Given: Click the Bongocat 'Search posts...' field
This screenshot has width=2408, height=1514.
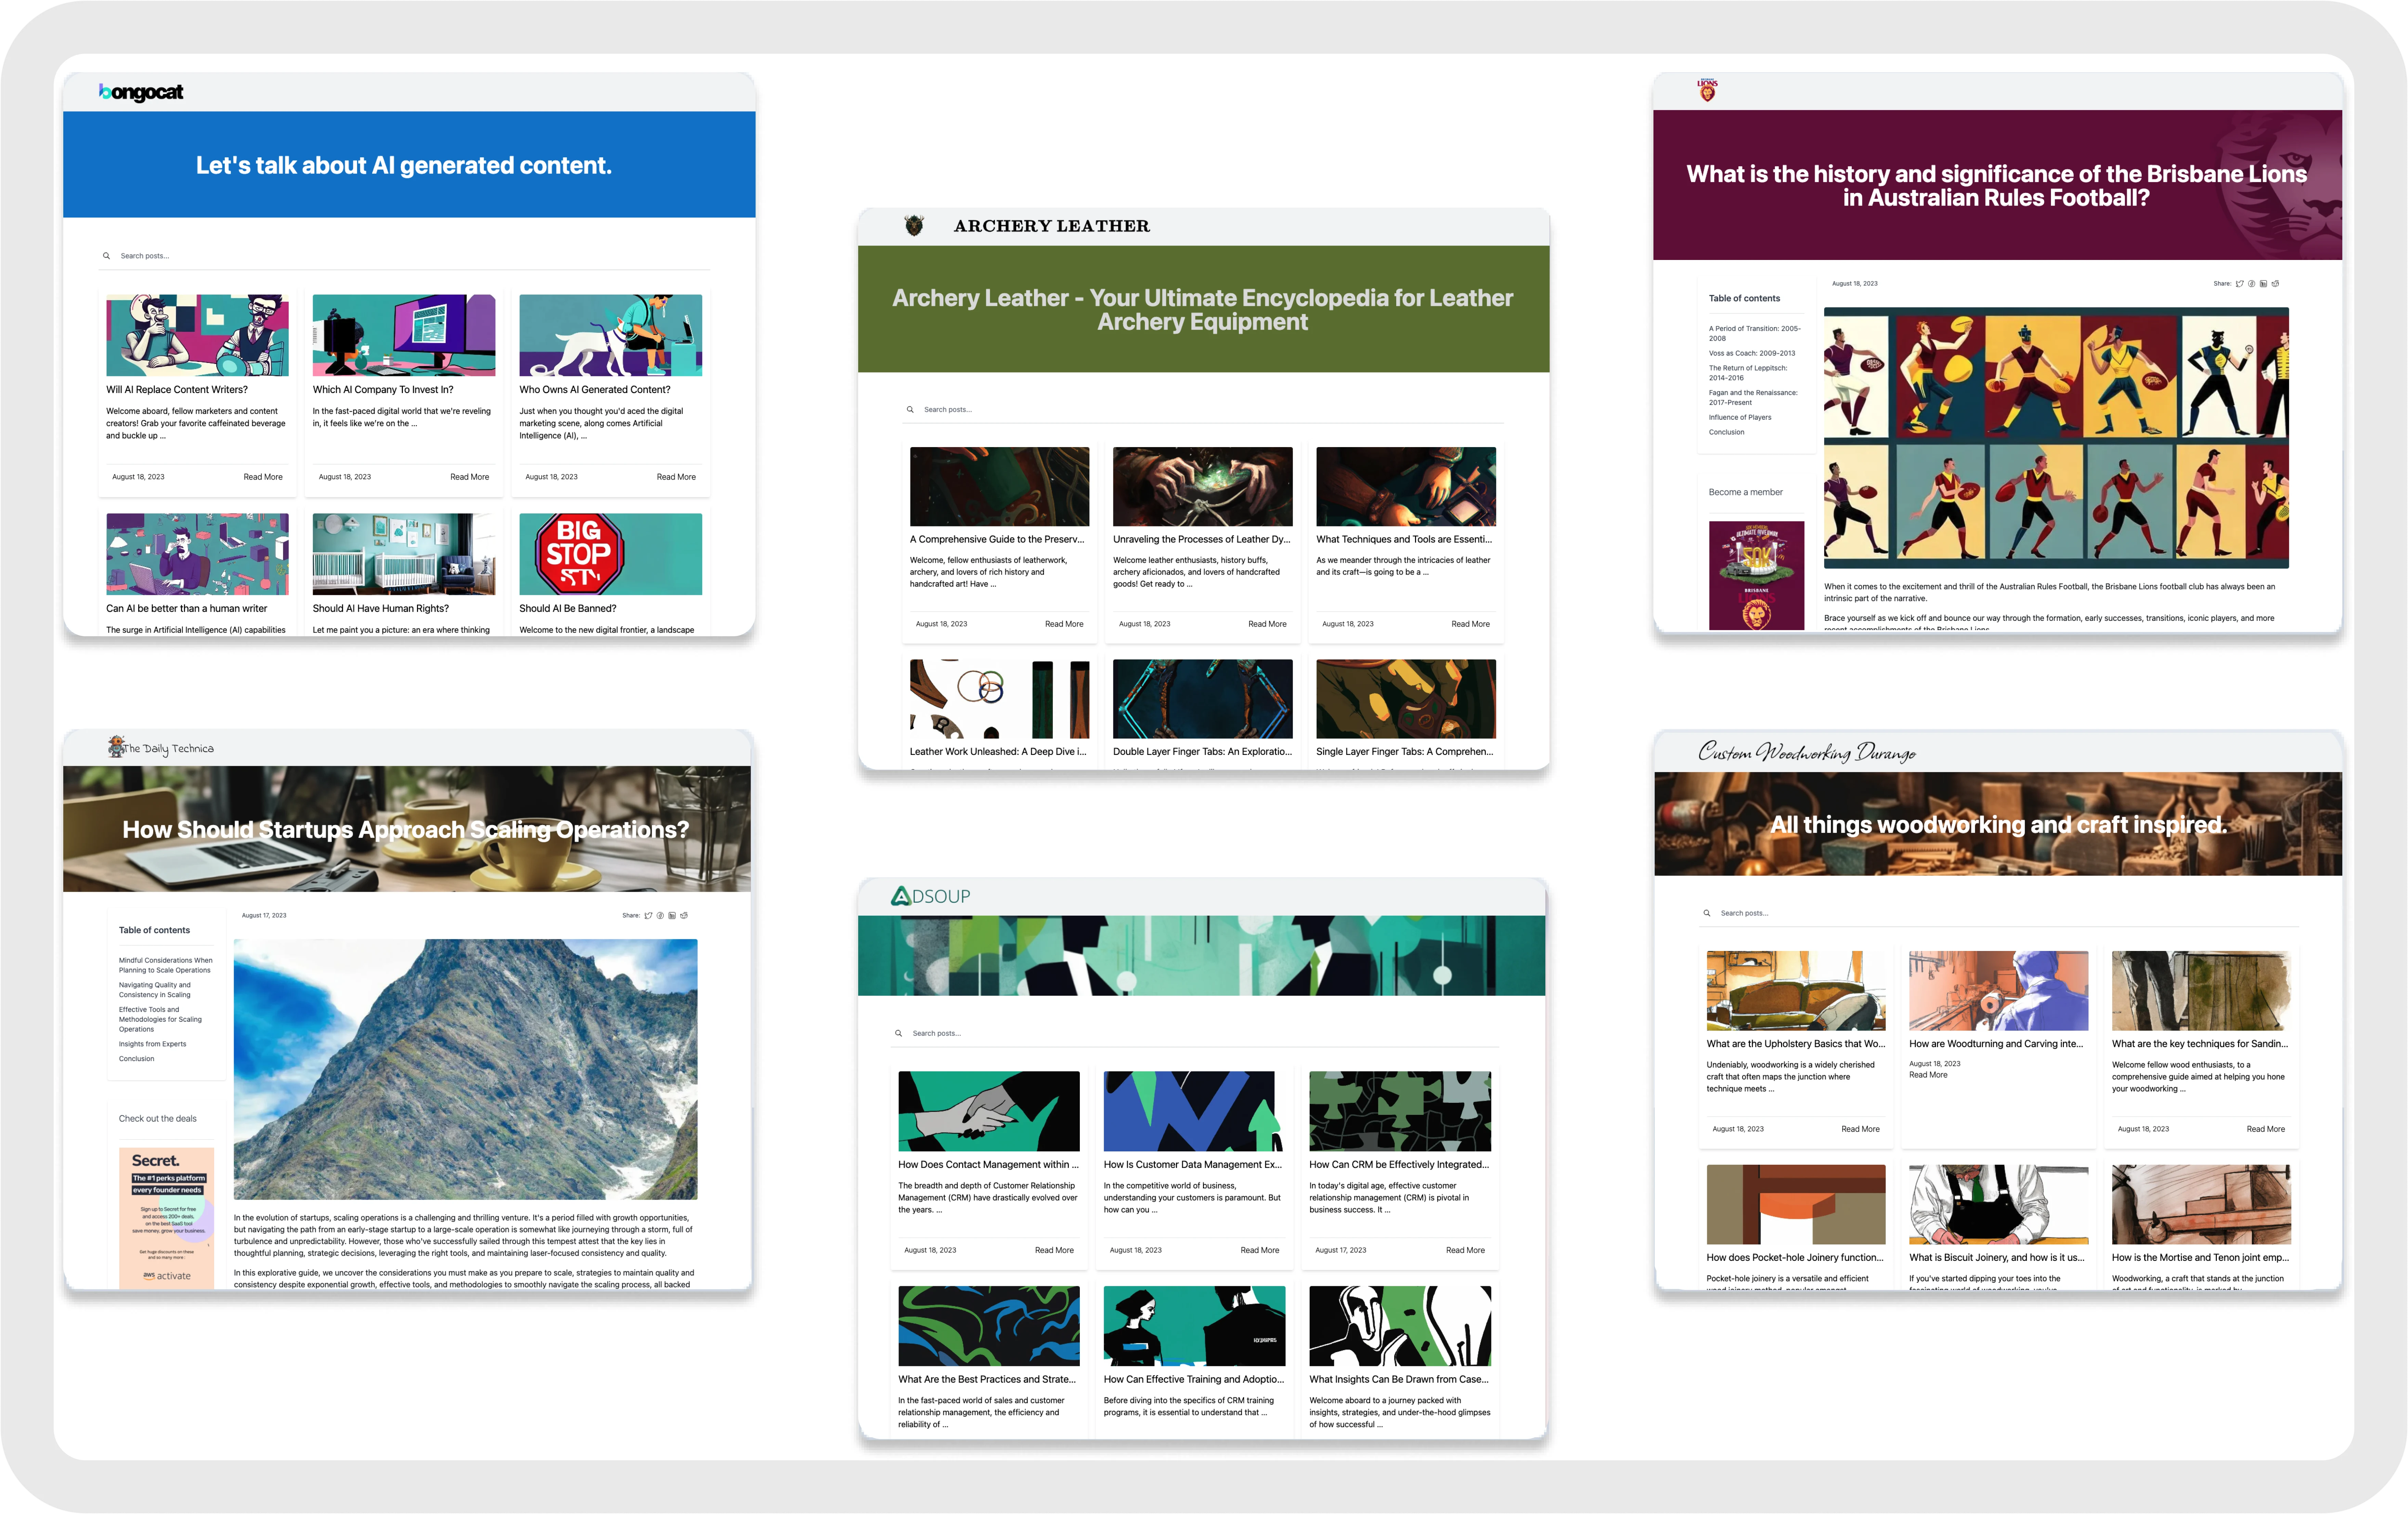Looking at the screenshot, I should tap(400, 256).
